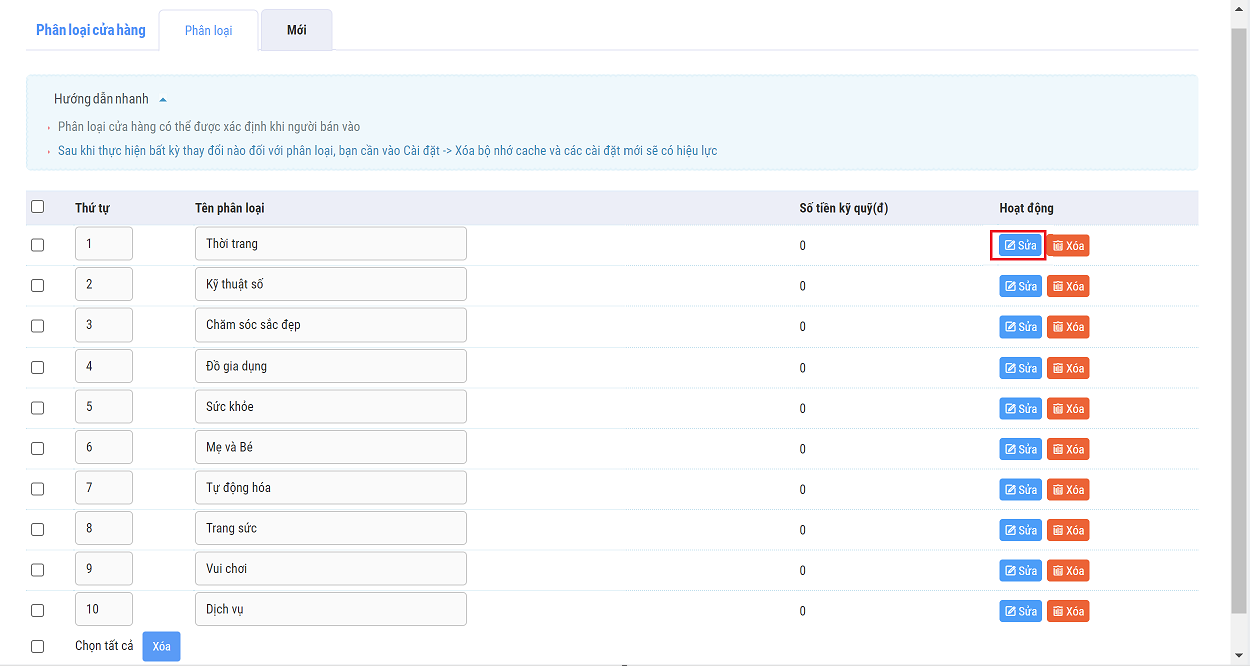
Task: Delete the Mẹ và Bé category
Action: pyautogui.click(x=1068, y=449)
